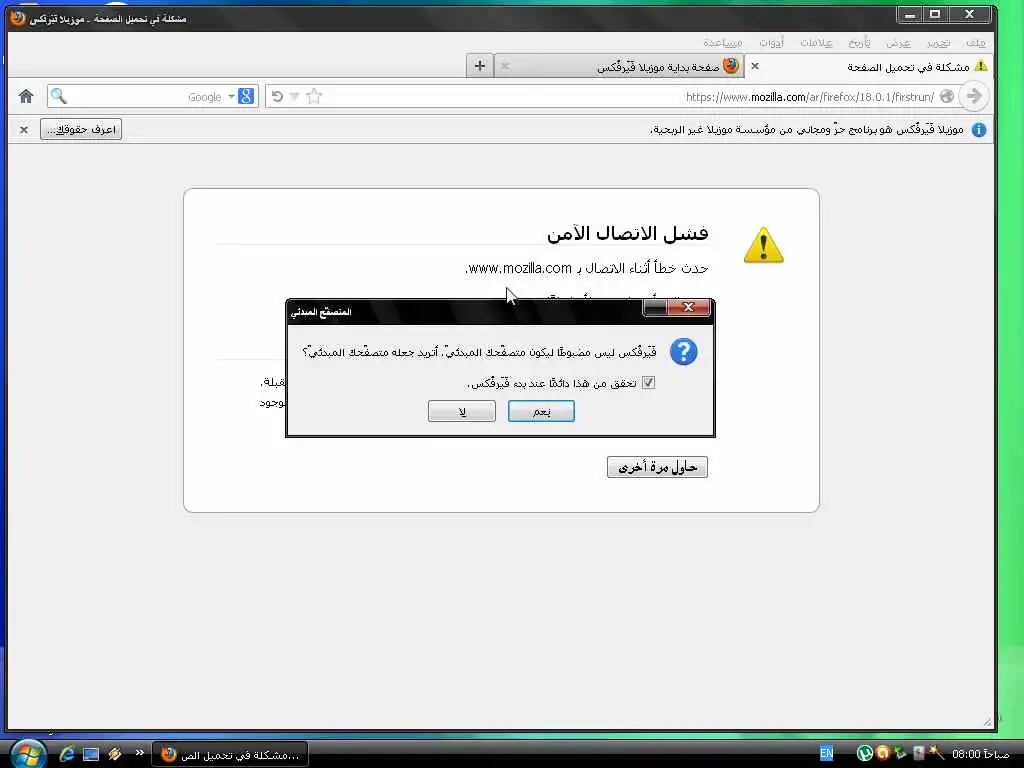Open the مساعدة menu
1024x768 pixels.
(723, 42)
